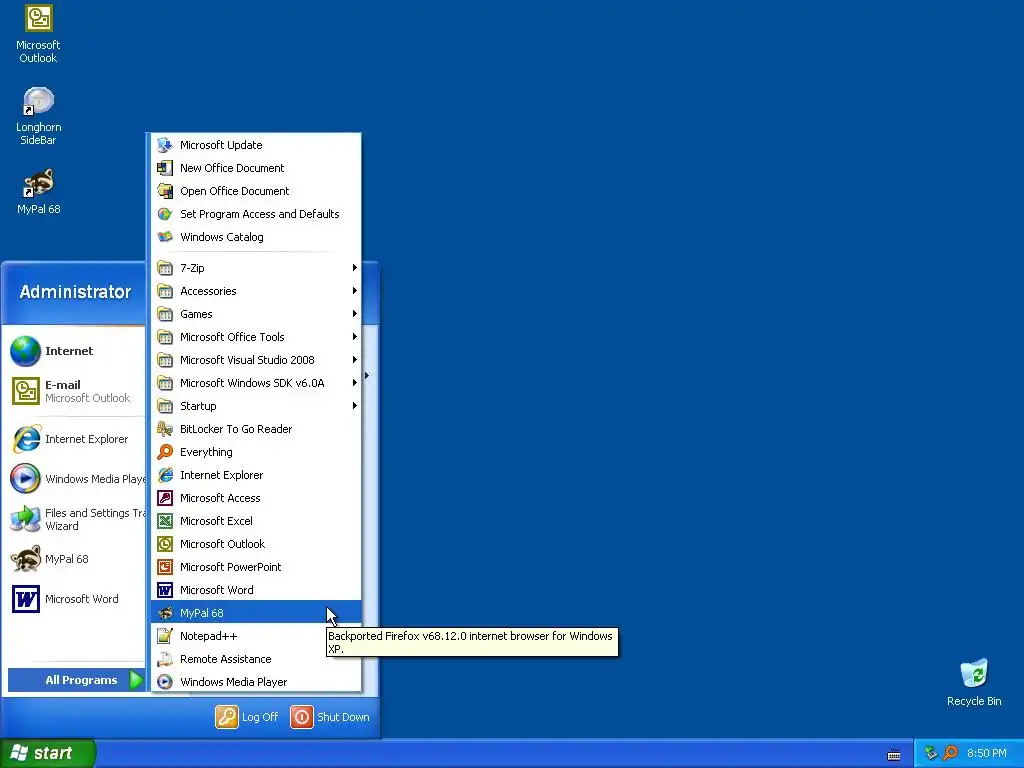The height and width of the screenshot is (768, 1024).
Task: Click the green All Programs arrow
Action: (136, 680)
